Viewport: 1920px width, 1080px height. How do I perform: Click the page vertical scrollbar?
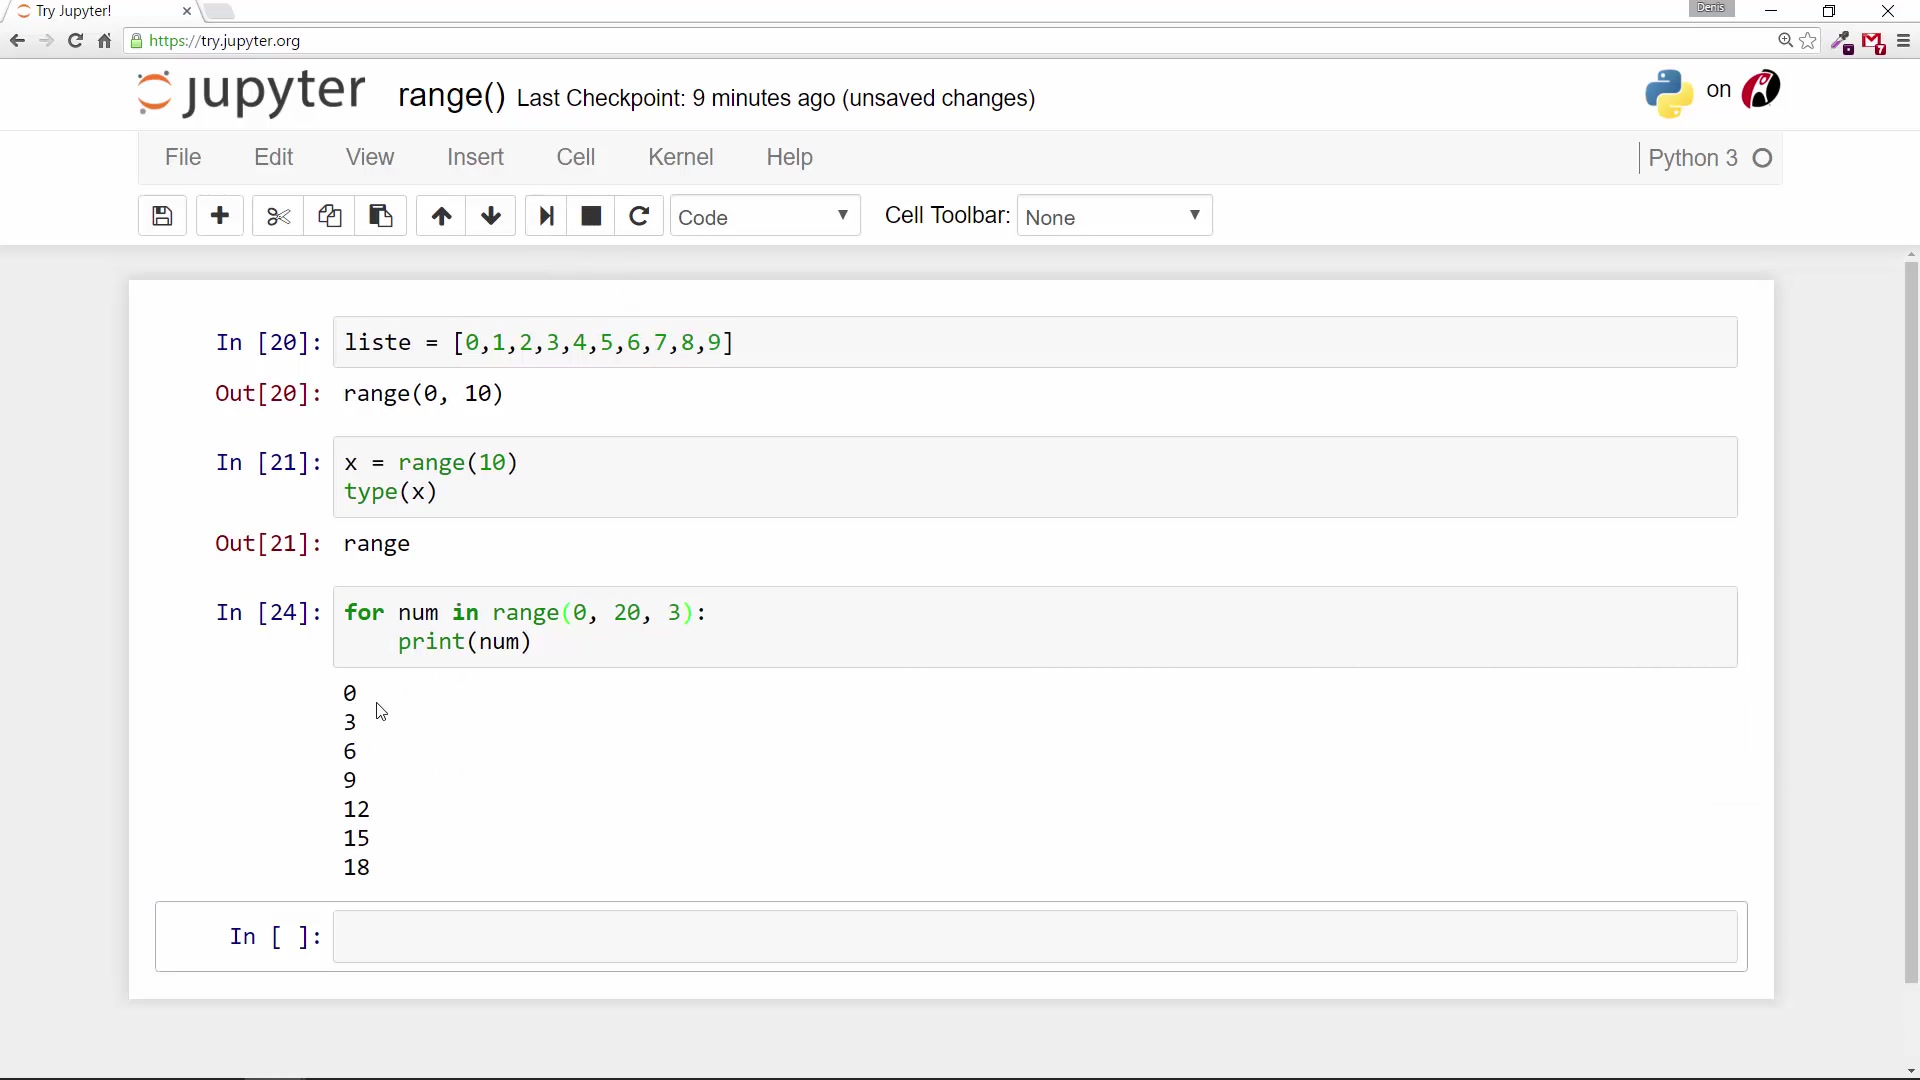pyautogui.click(x=1911, y=620)
